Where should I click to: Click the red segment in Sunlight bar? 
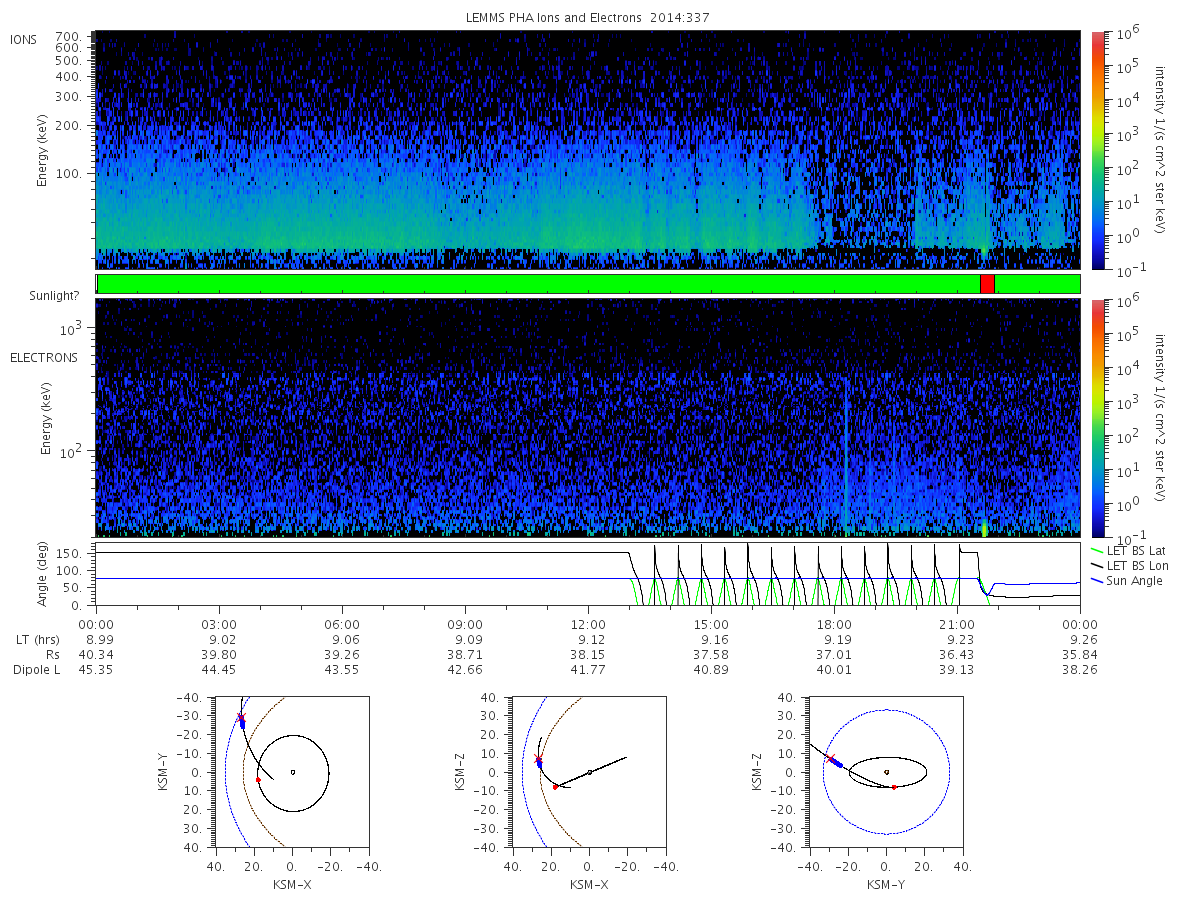click(987, 284)
